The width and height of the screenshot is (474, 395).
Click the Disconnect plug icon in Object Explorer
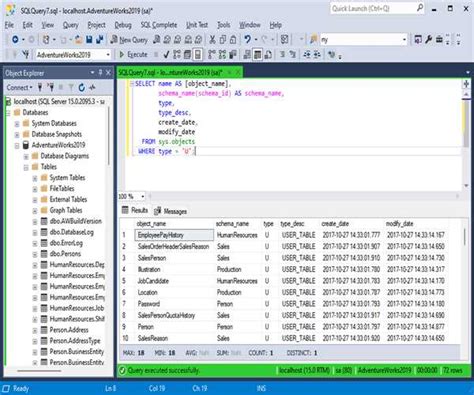[50, 88]
